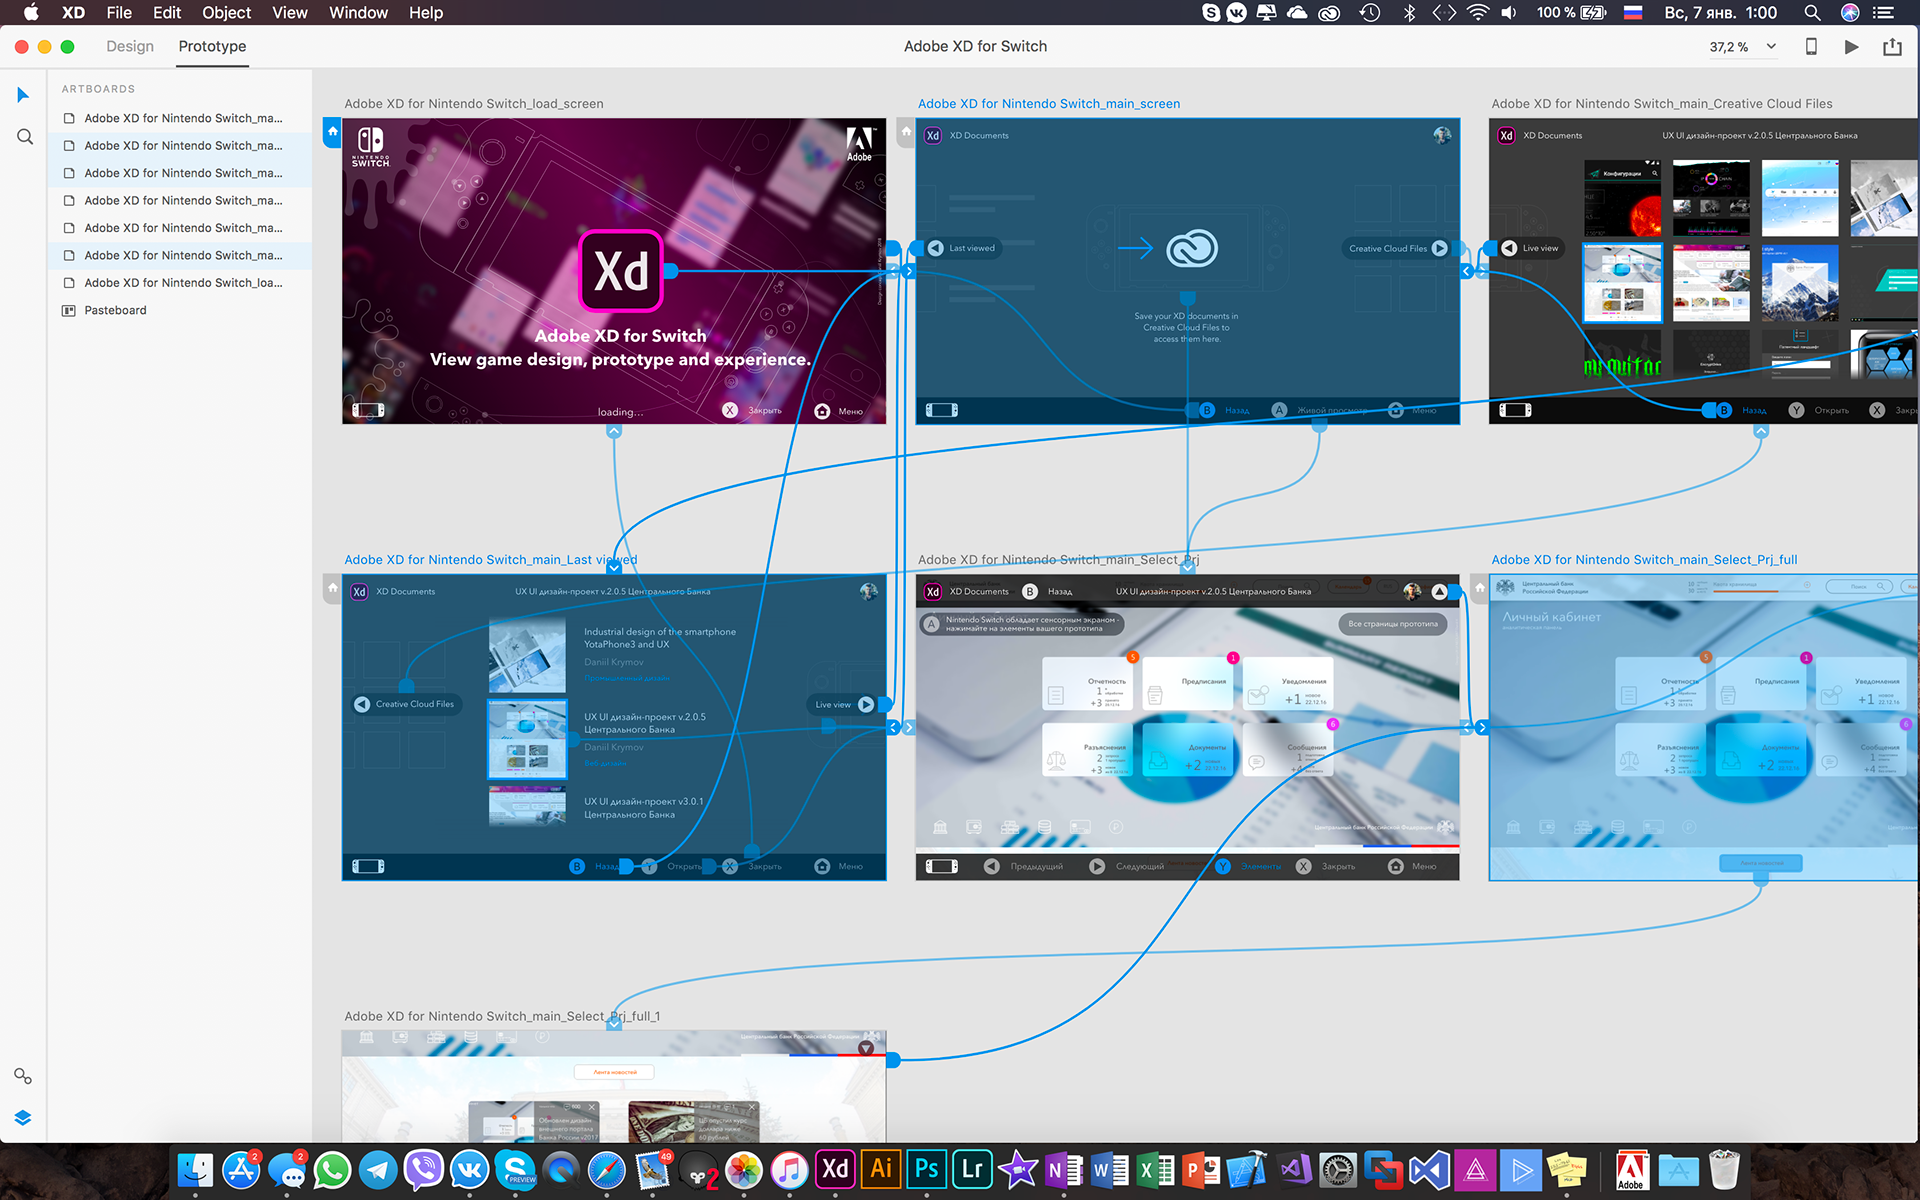The image size is (1920, 1200).
Task: Open the File menu
Action: 119,13
